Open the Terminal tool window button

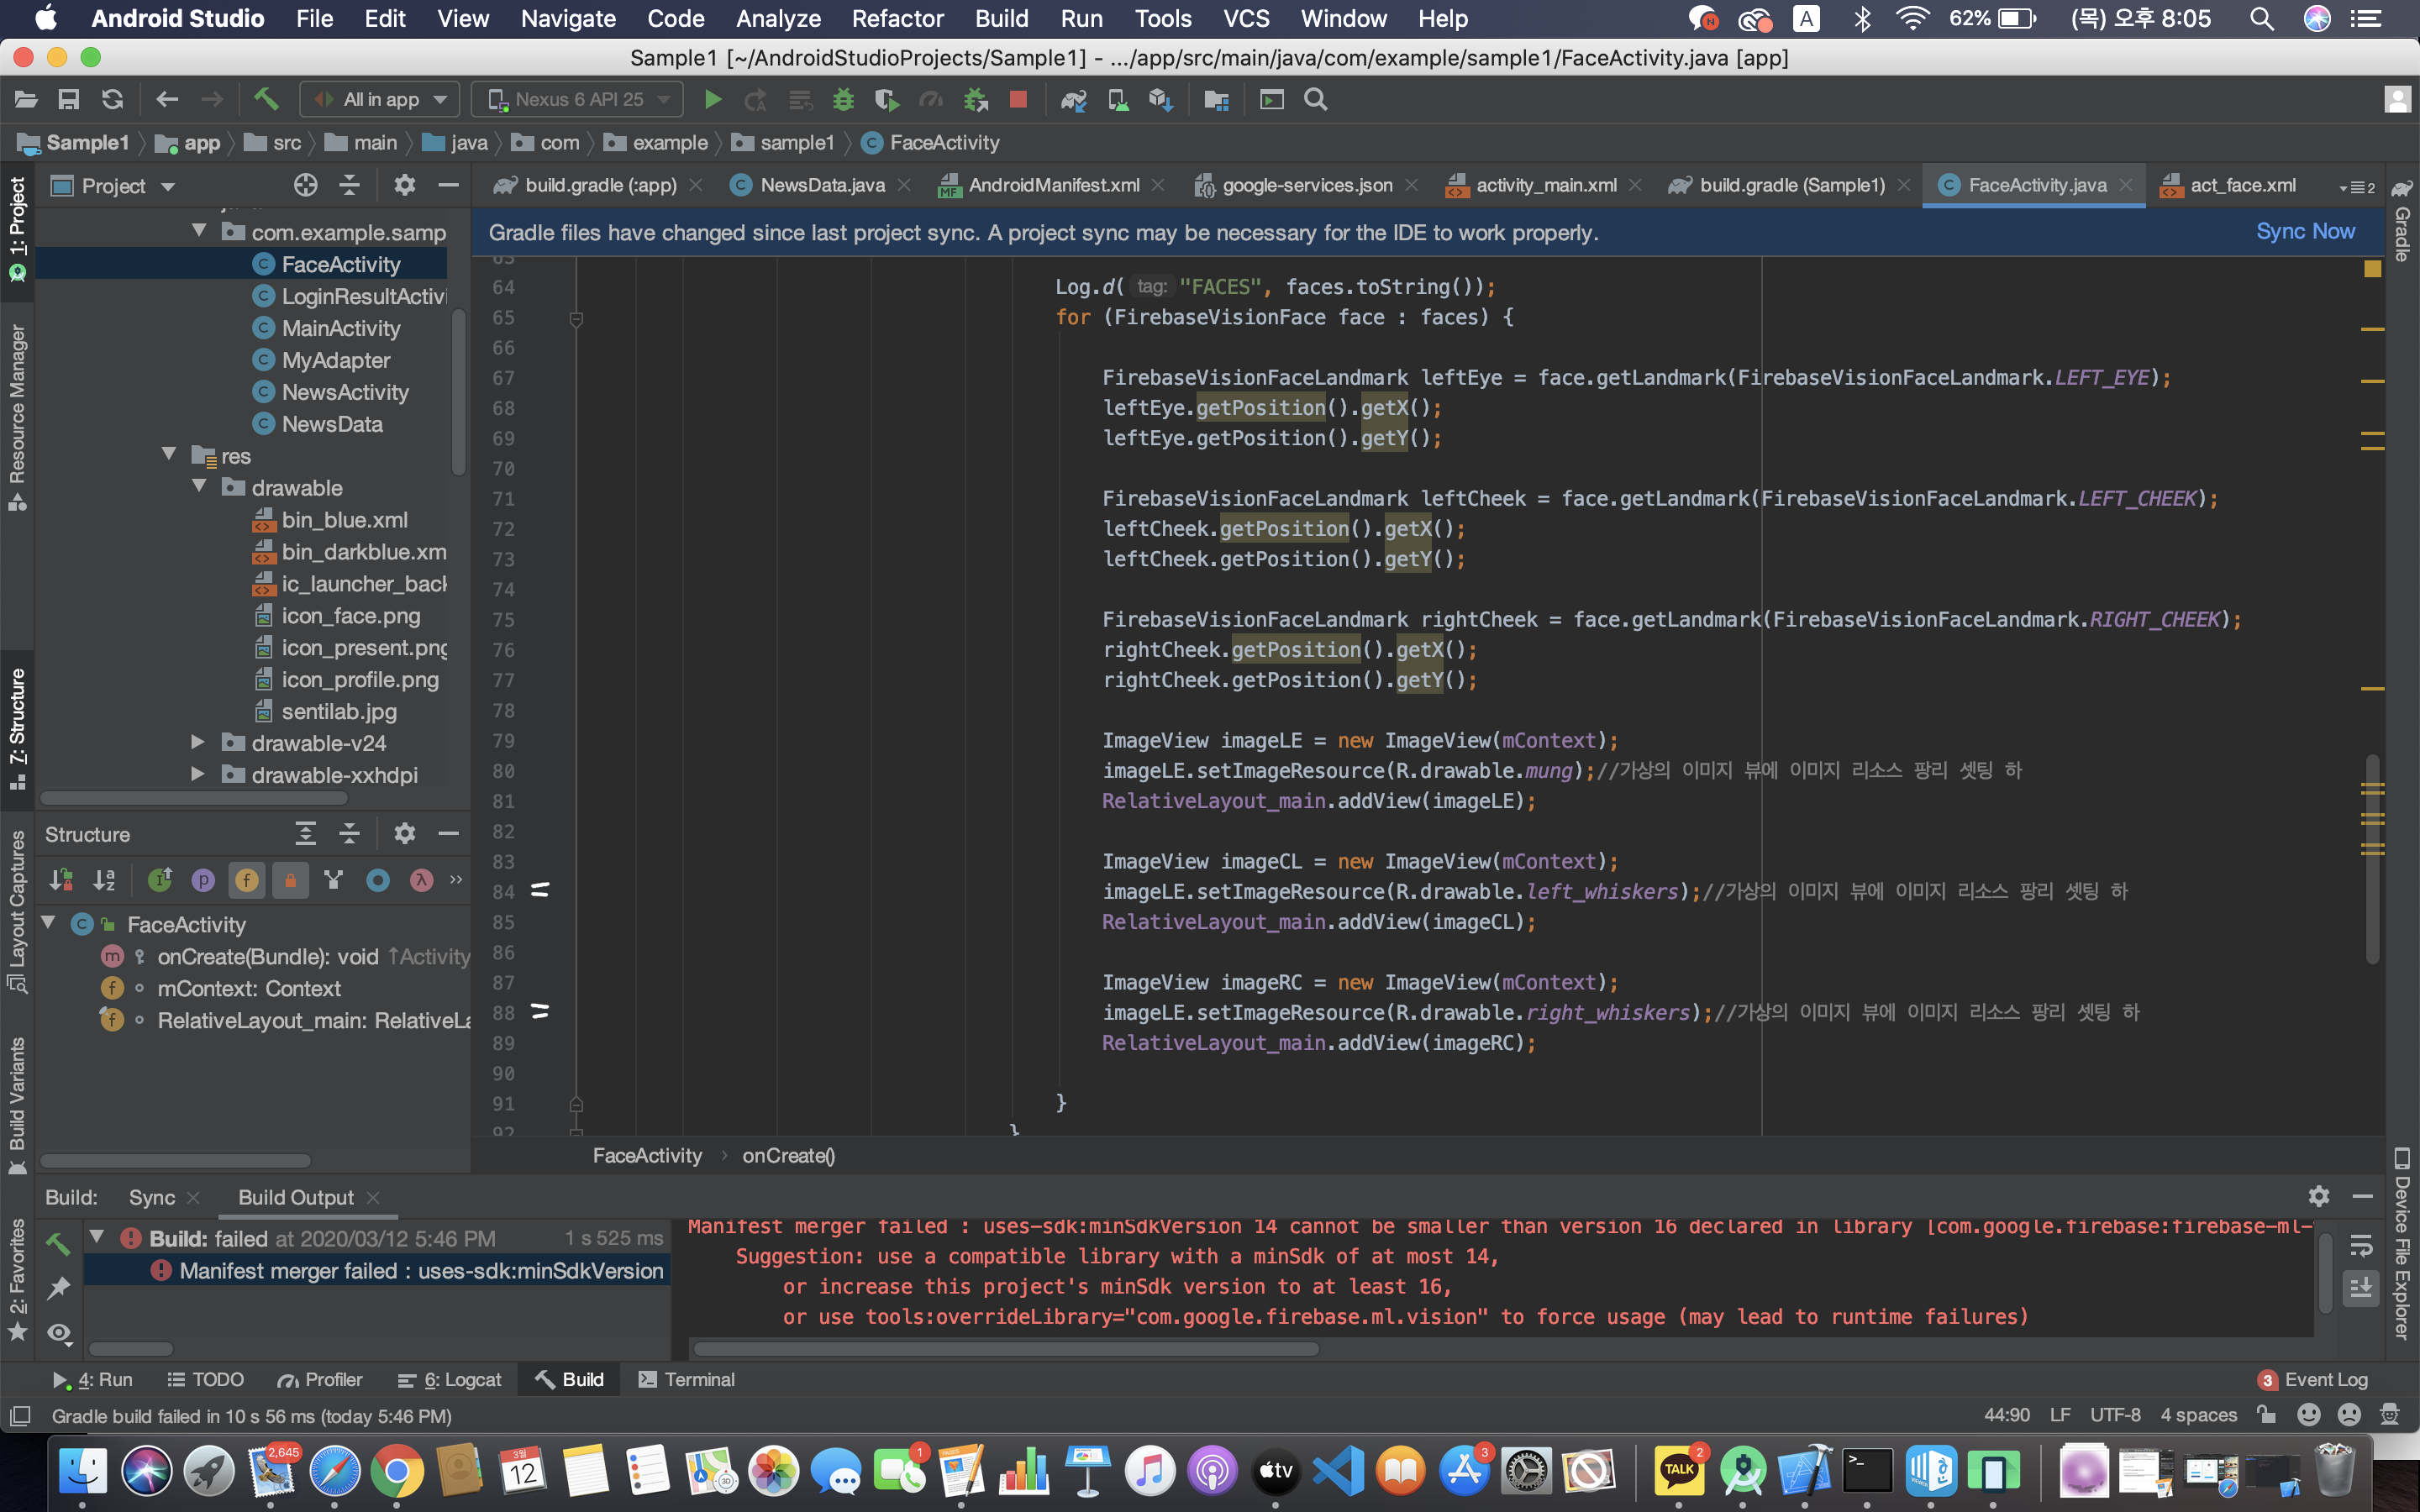point(687,1379)
